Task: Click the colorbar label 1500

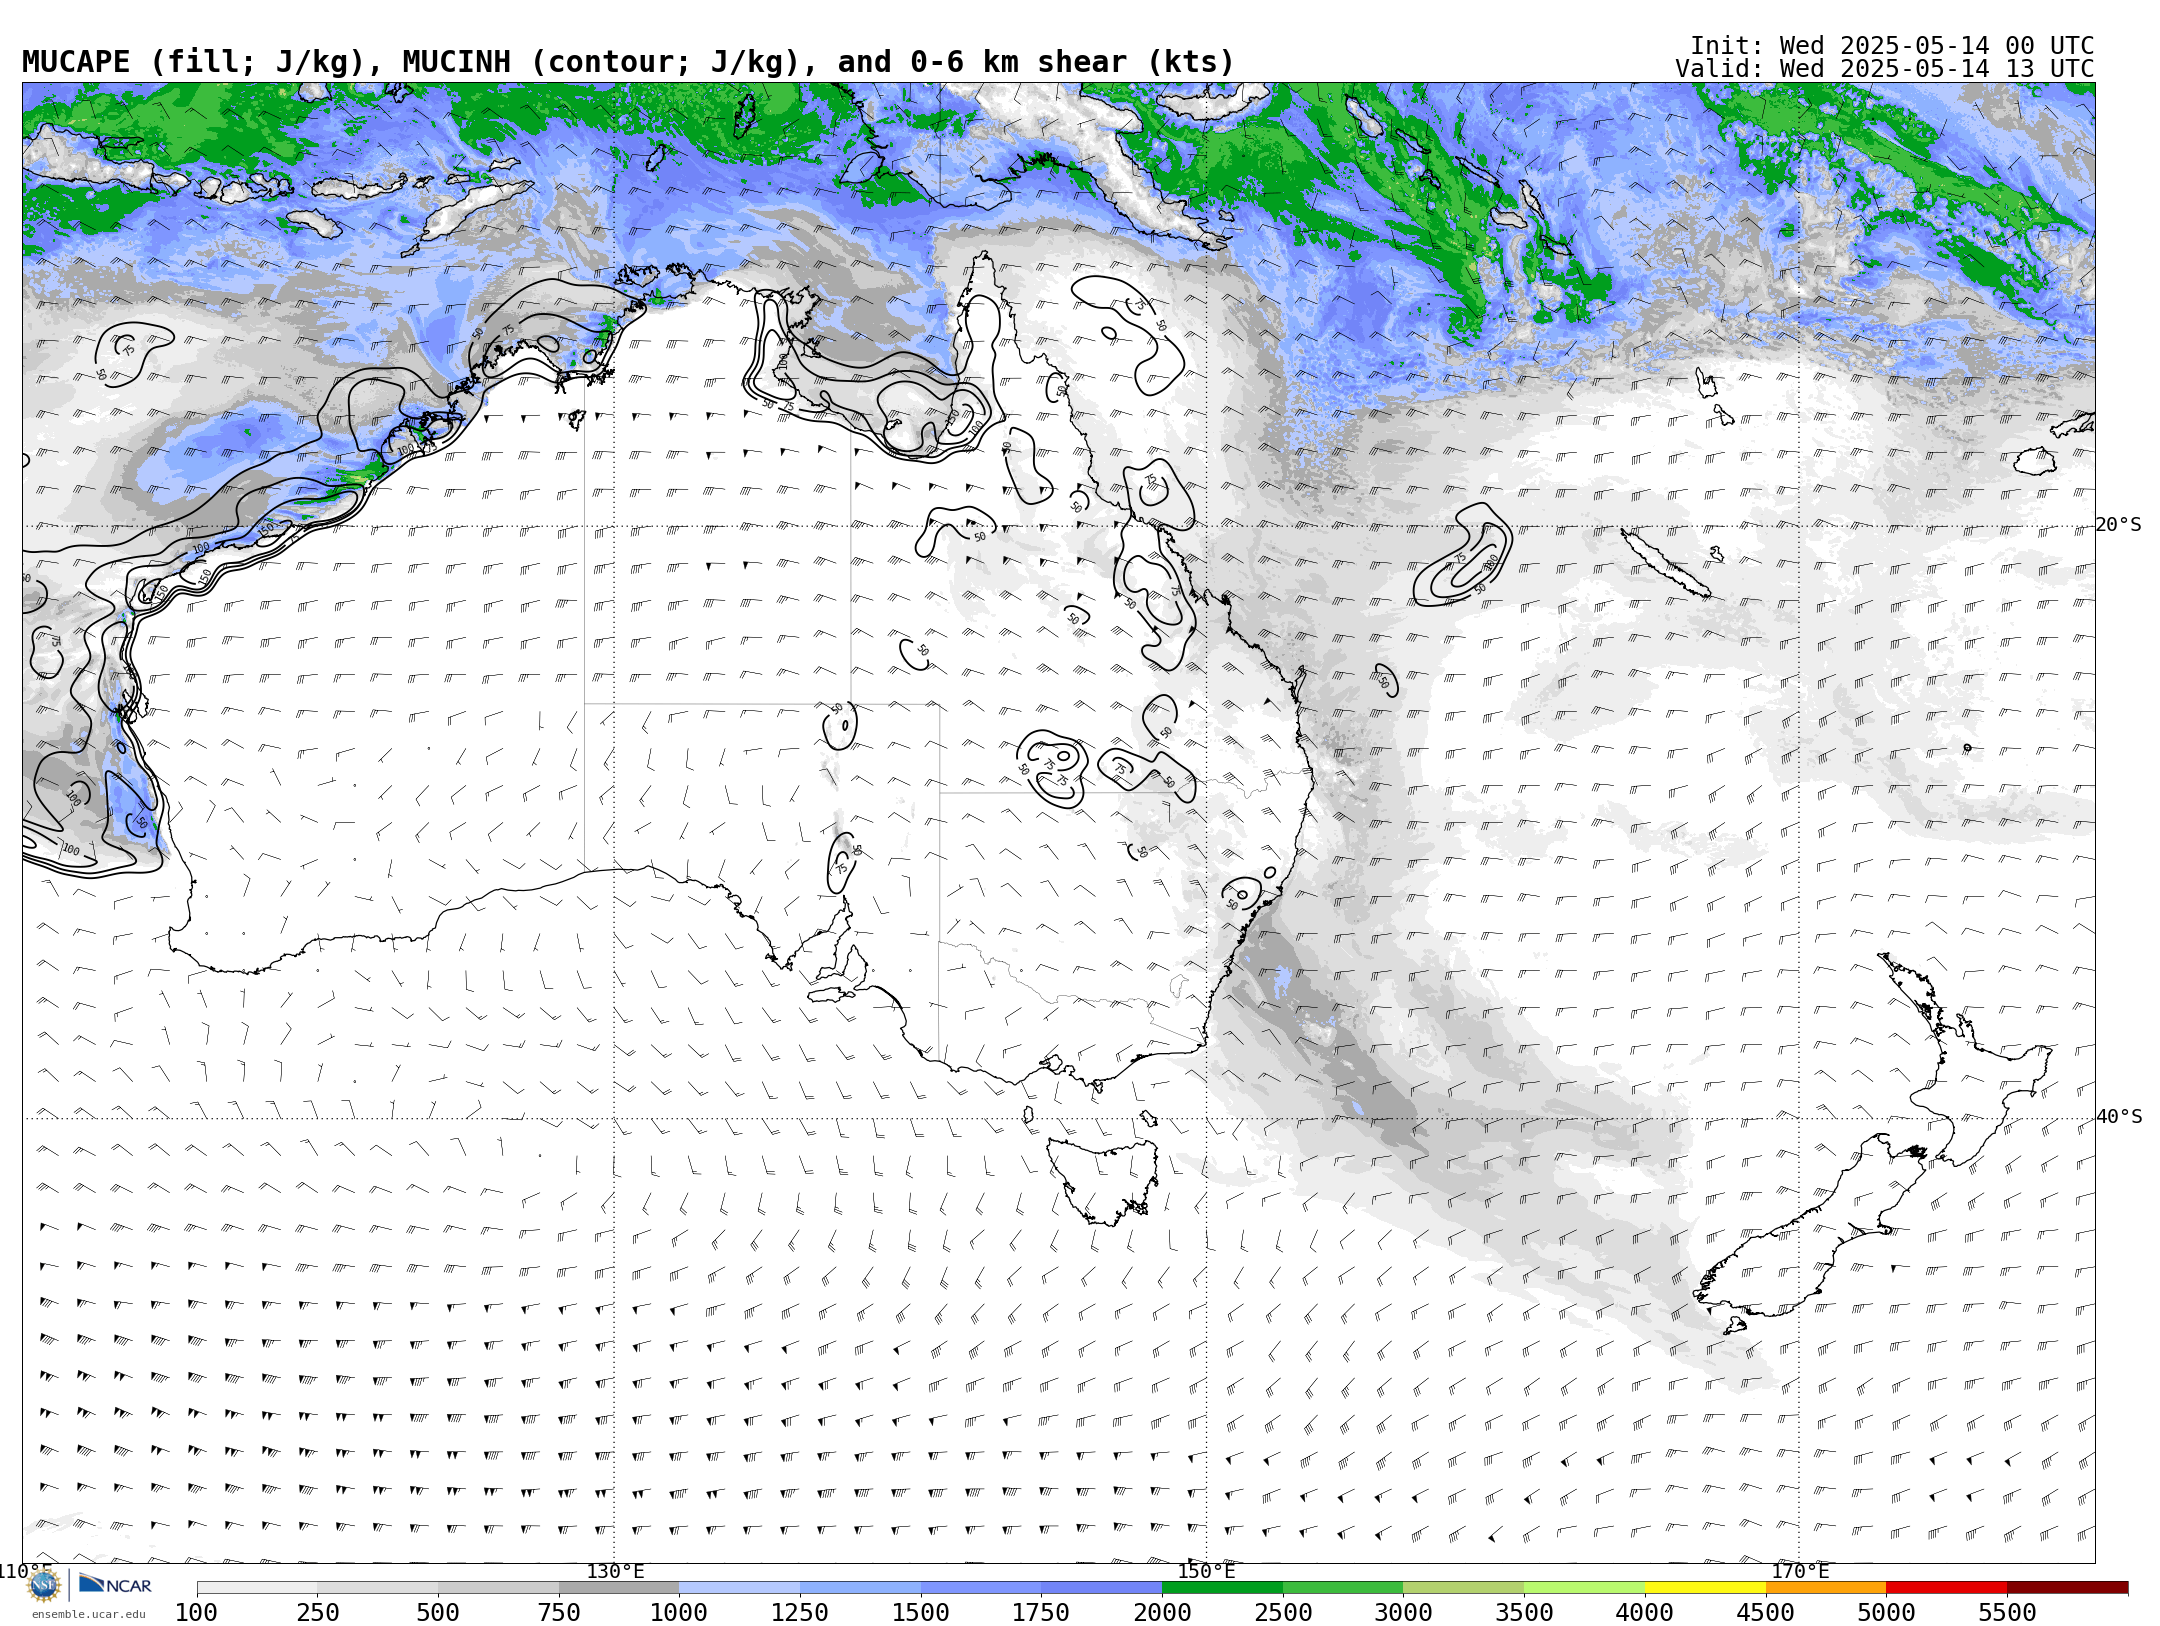Action: pyautogui.click(x=920, y=1613)
